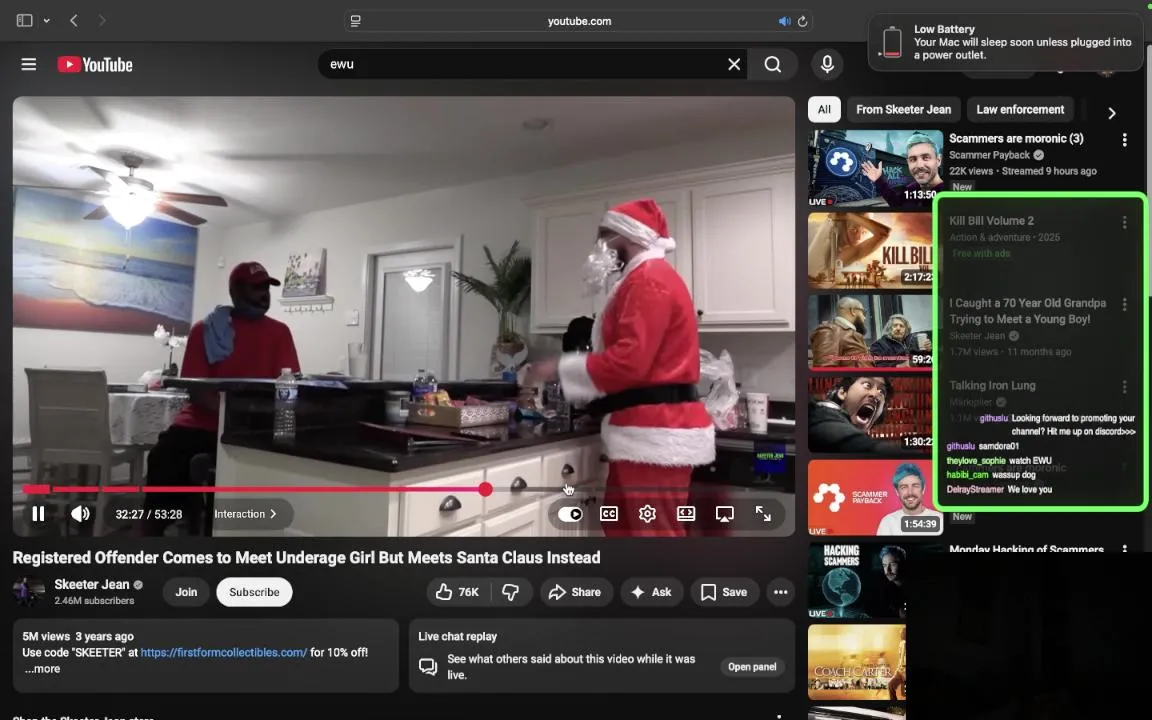Open the YouTube guide hamburger menu

pos(29,65)
